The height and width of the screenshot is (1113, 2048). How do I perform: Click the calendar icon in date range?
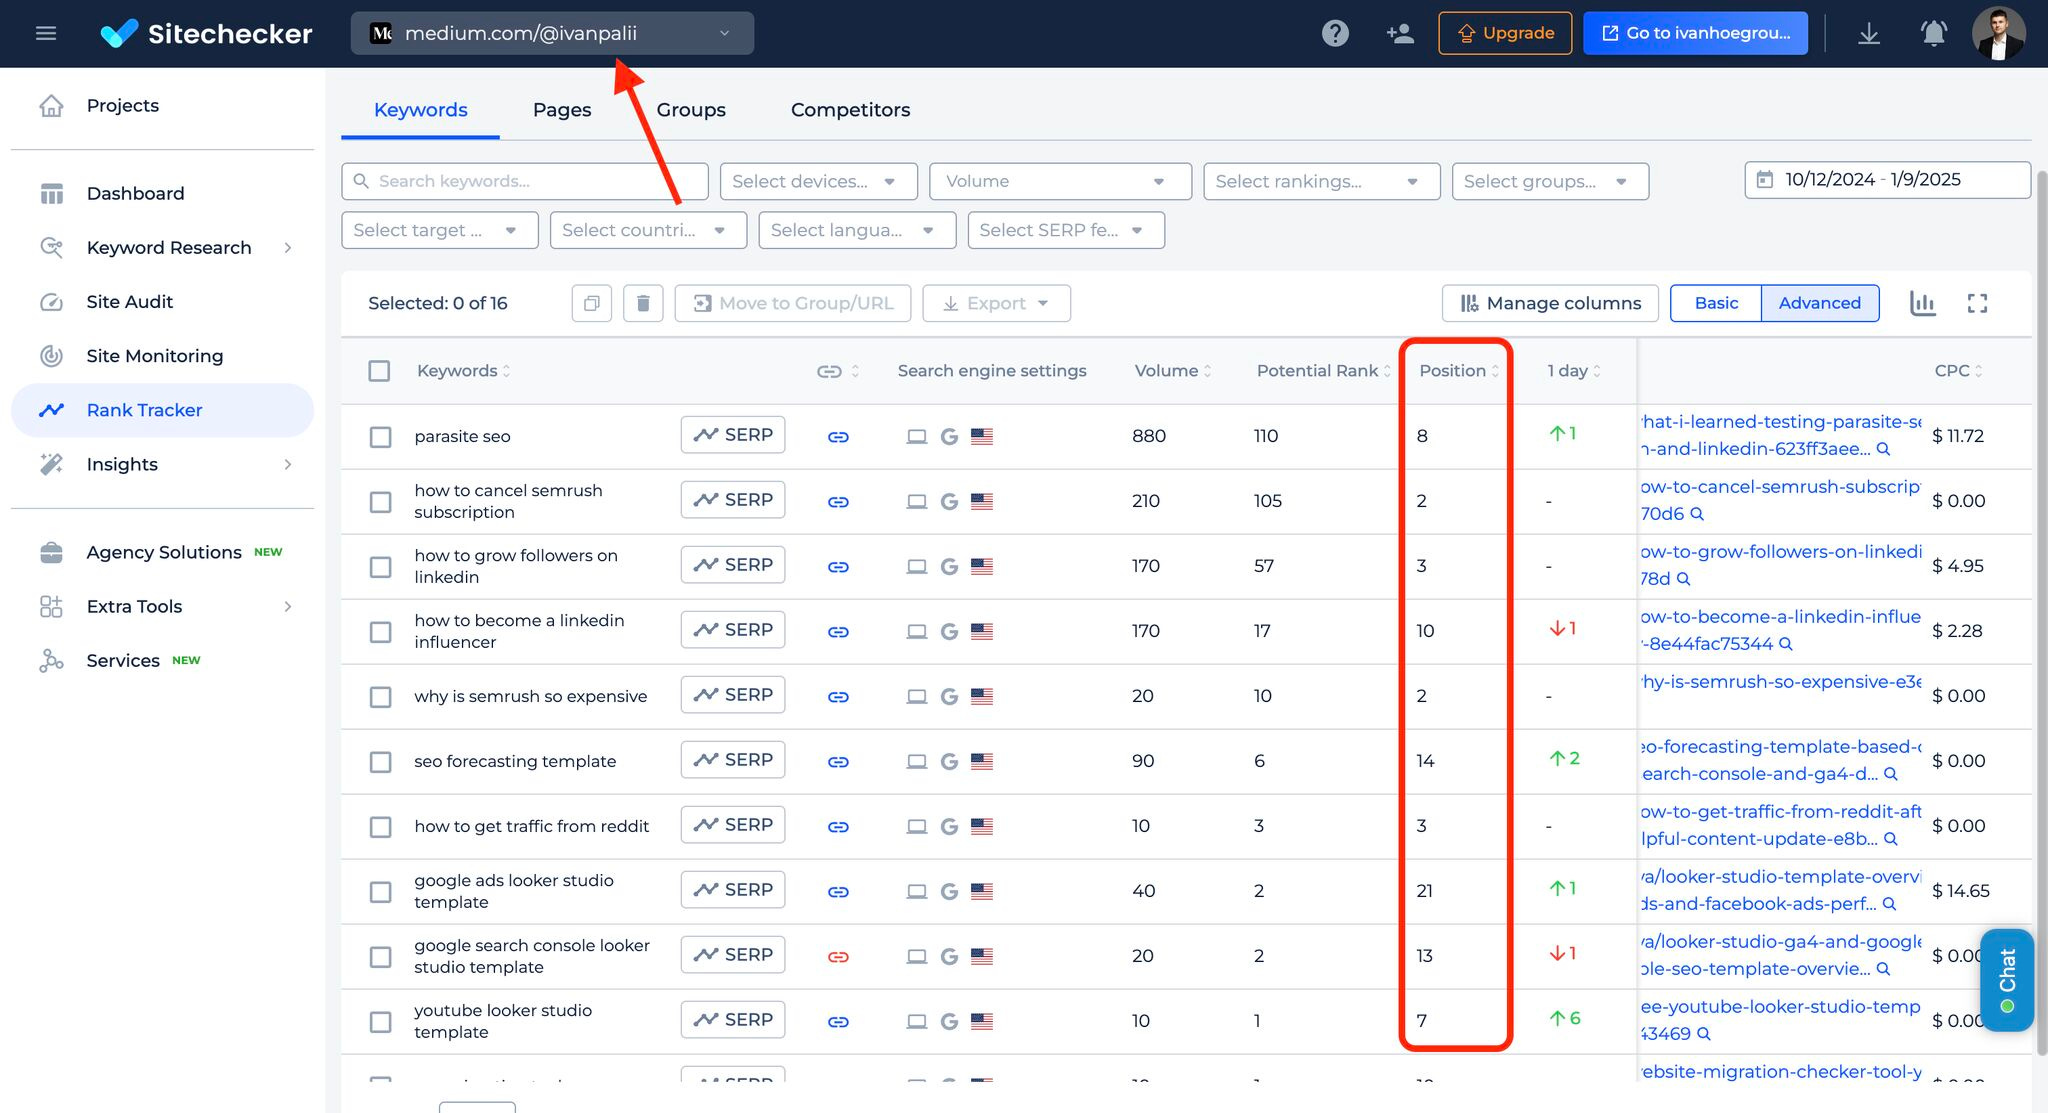pyautogui.click(x=1765, y=180)
